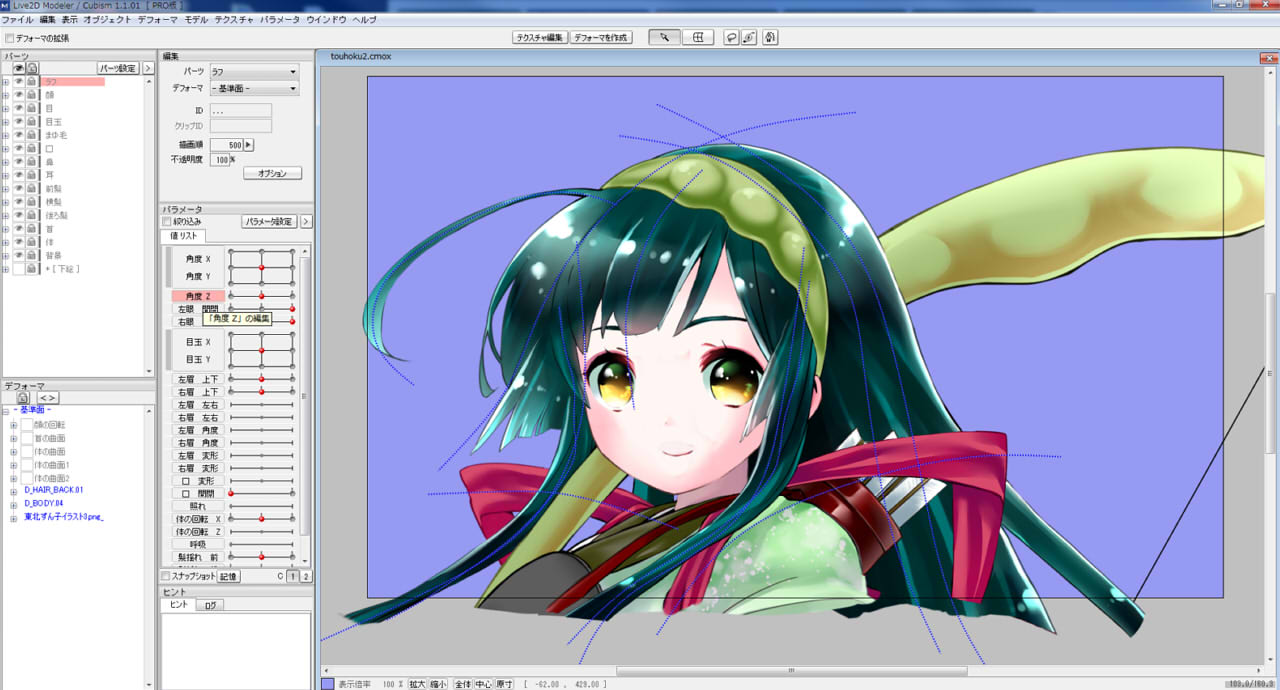Open the デフォーマ menu in menu bar
This screenshot has width=1280, height=690.
[x=158, y=20]
